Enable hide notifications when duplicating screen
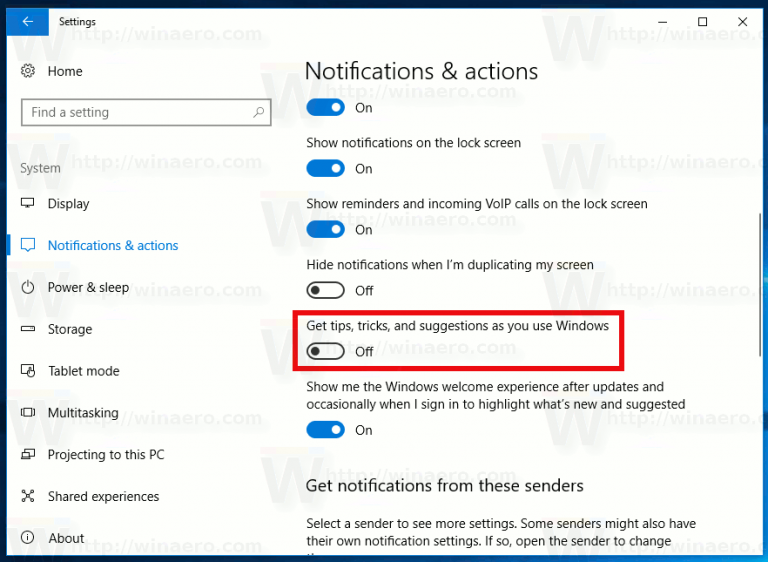 [x=325, y=290]
